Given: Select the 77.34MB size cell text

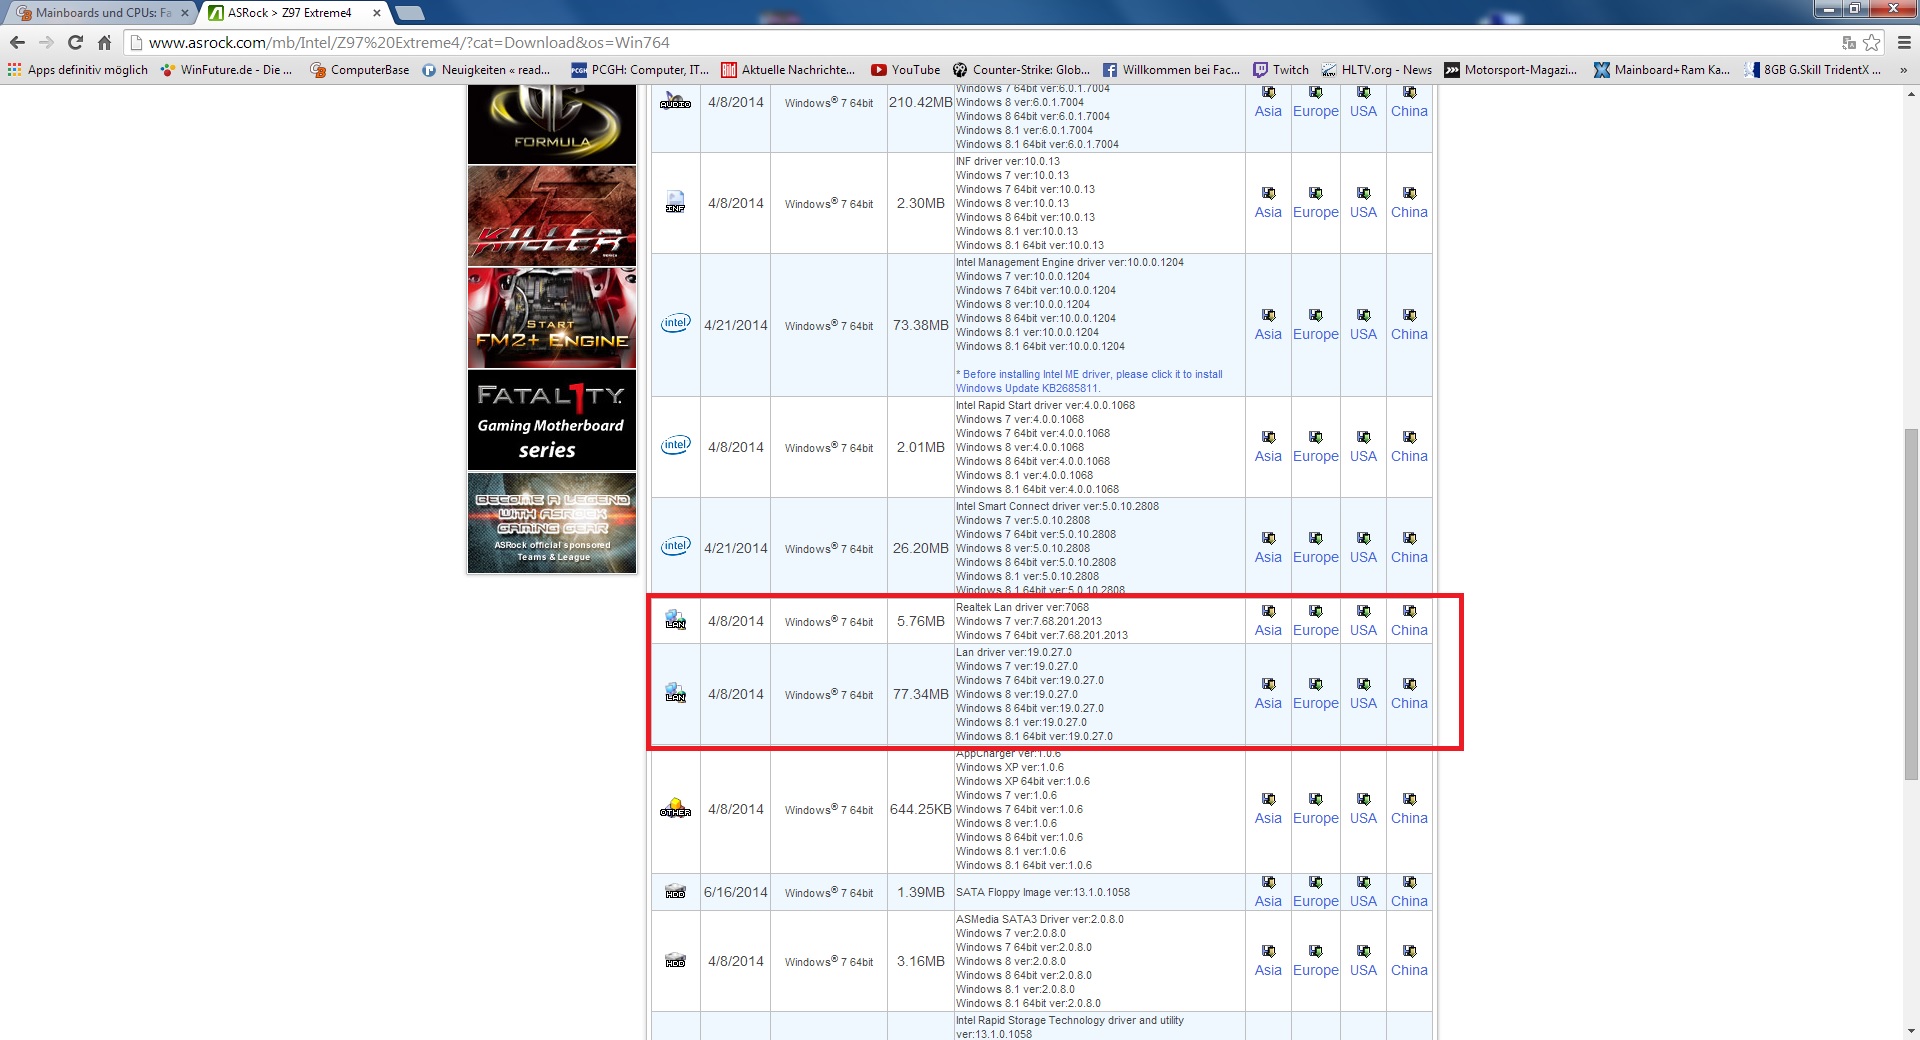Looking at the screenshot, I should click(x=920, y=694).
